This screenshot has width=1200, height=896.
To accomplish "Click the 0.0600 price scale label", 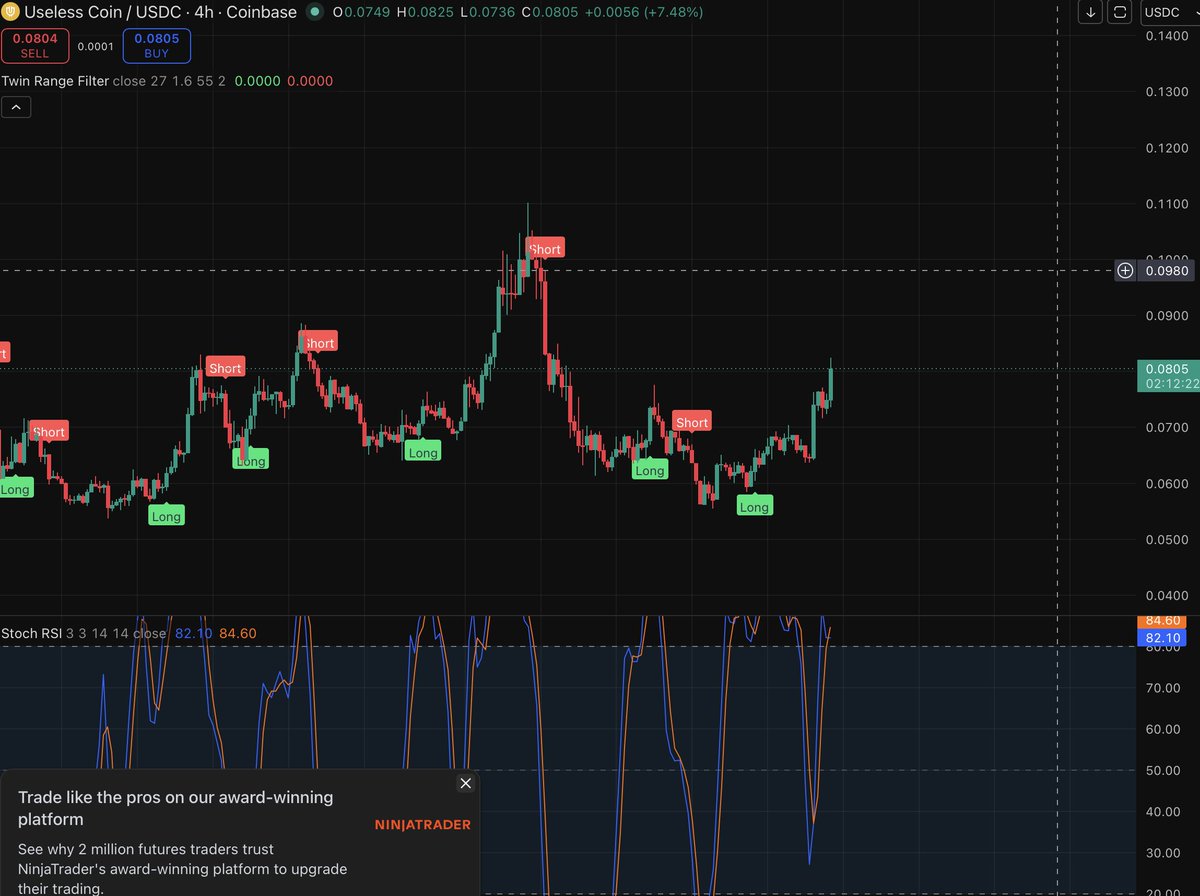I will (1167, 483).
